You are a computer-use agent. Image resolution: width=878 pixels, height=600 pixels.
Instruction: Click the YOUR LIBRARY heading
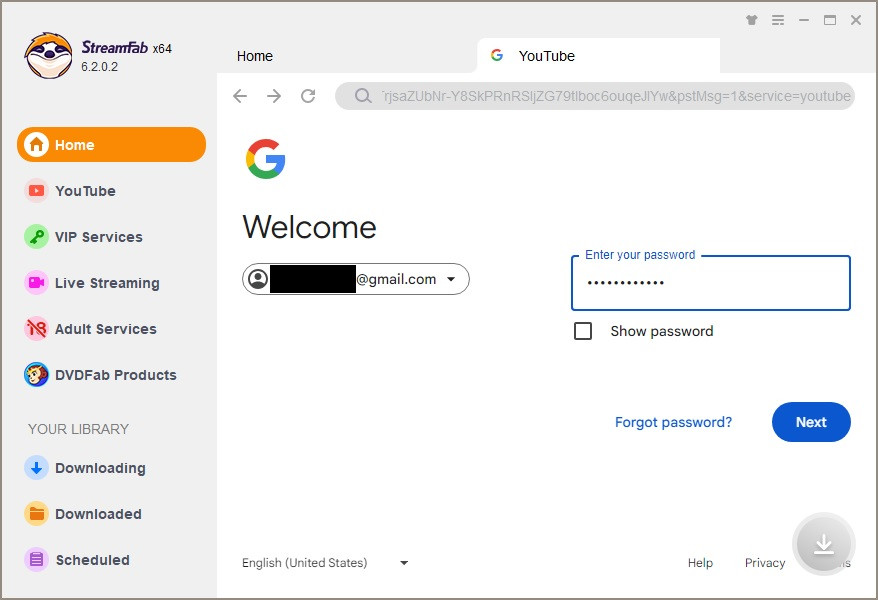[78, 429]
